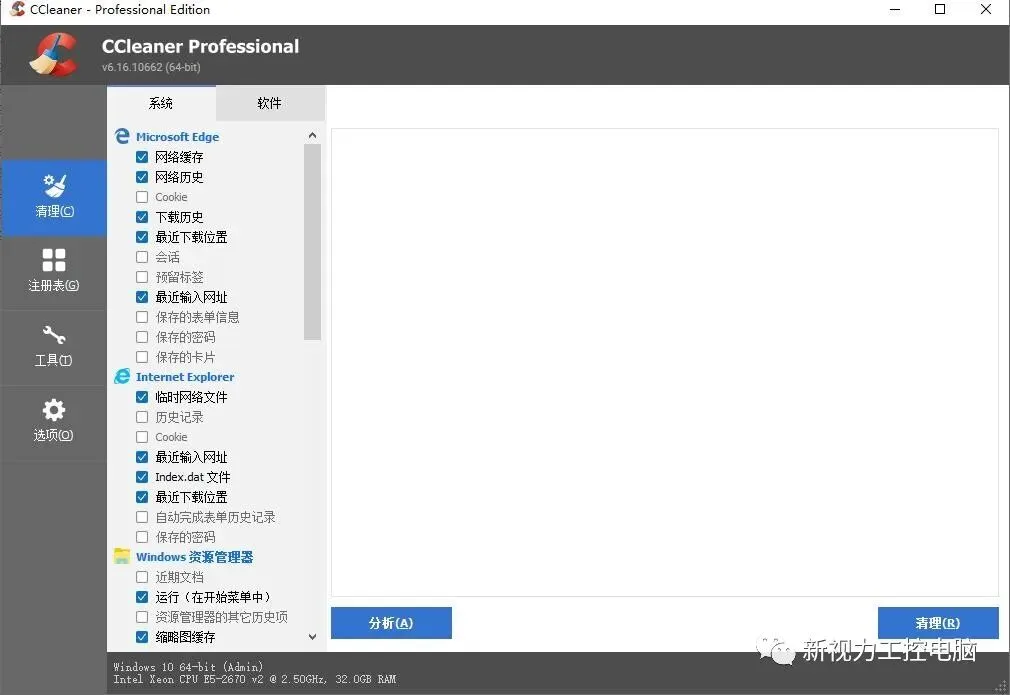The image size is (1010, 695).
Task: Enable the Edge Cookie checkbox
Action: coord(142,197)
